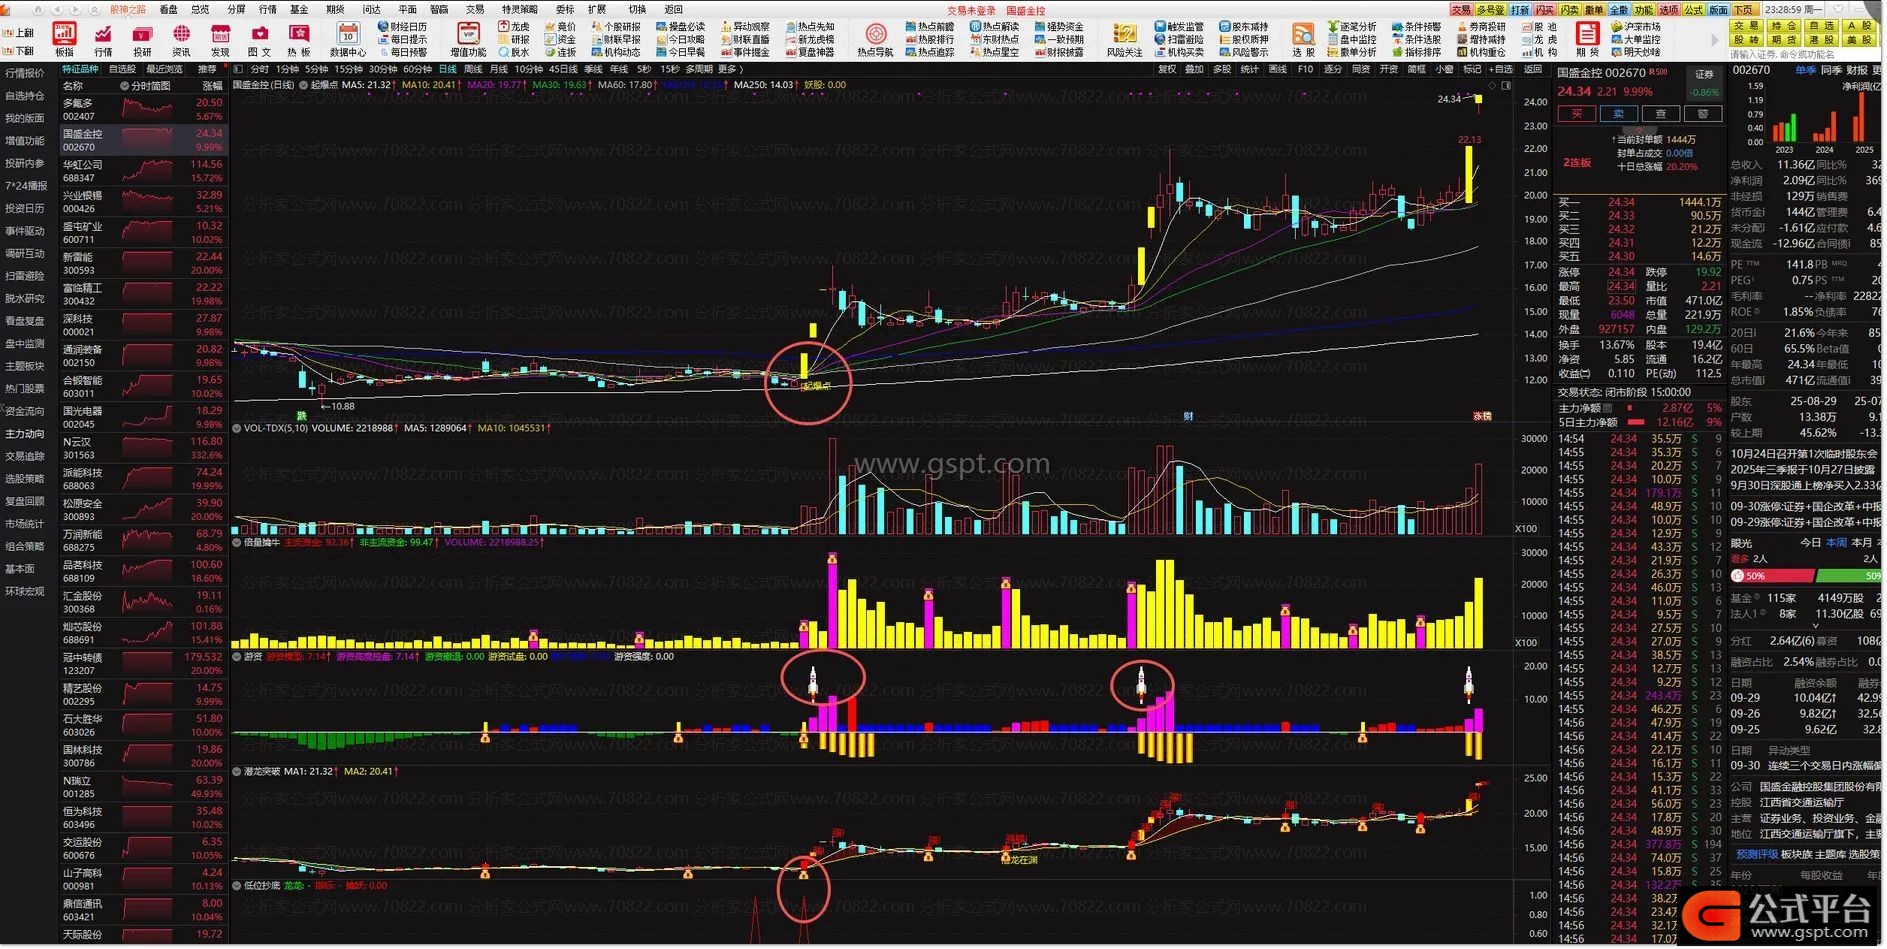Open the 热点导航 target icon

point(875,38)
